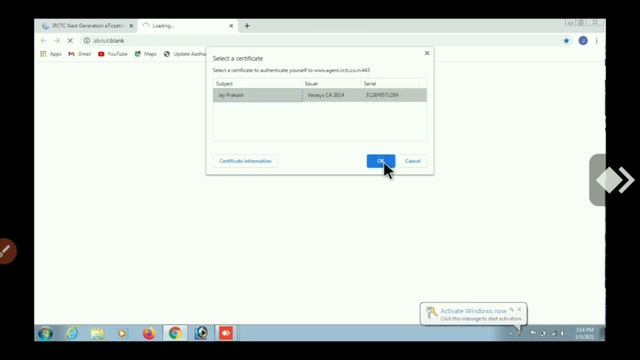
Task: Click the network icon in system tray
Action: click(553, 333)
